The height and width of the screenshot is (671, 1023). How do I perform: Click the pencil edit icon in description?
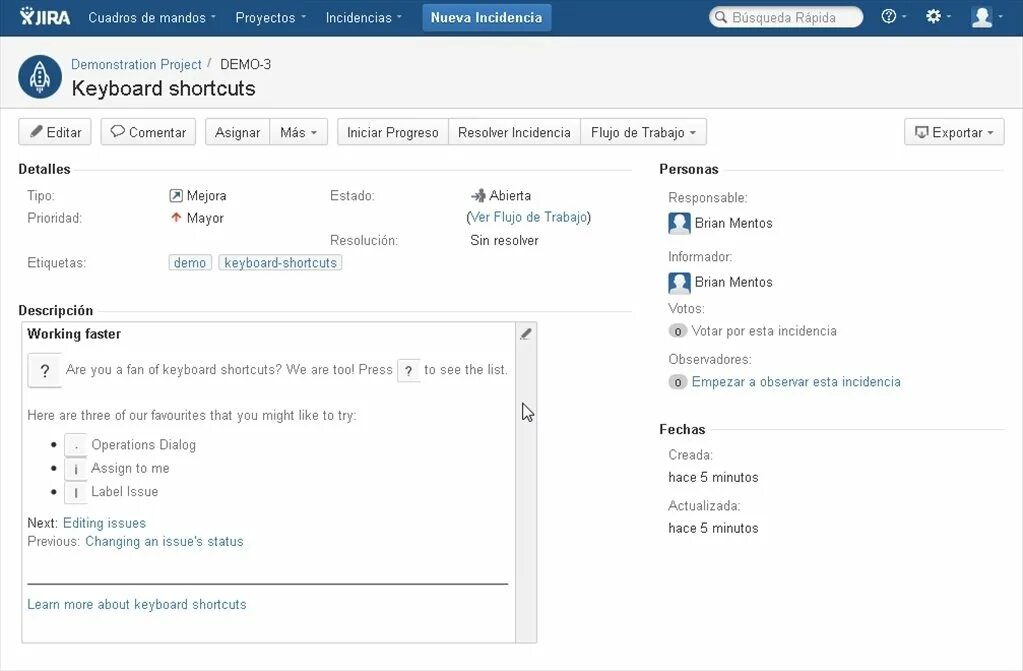[x=526, y=334]
